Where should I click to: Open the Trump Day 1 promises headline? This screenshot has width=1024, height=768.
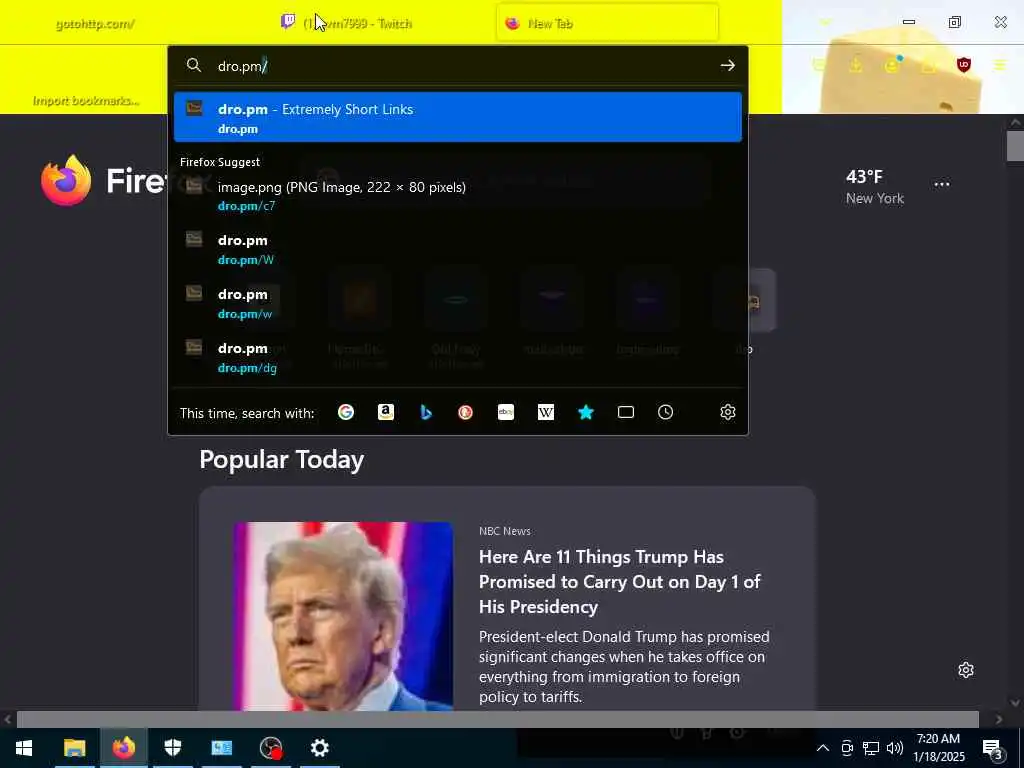[620, 582]
